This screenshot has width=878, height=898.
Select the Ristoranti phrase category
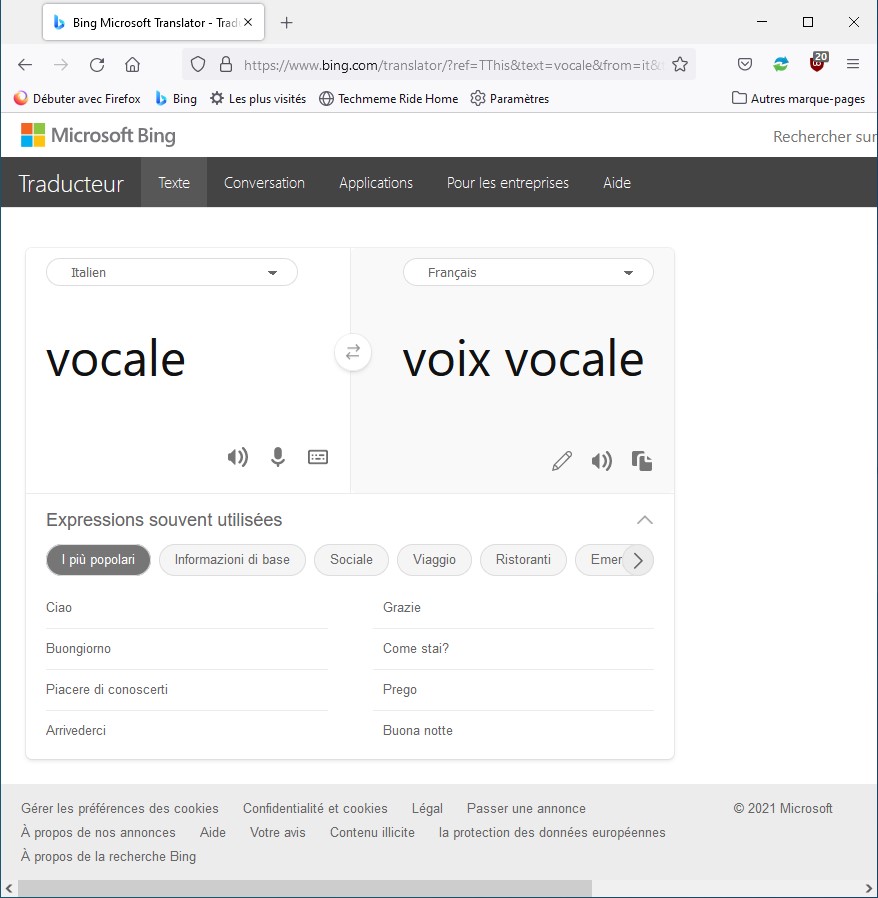(x=523, y=560)
